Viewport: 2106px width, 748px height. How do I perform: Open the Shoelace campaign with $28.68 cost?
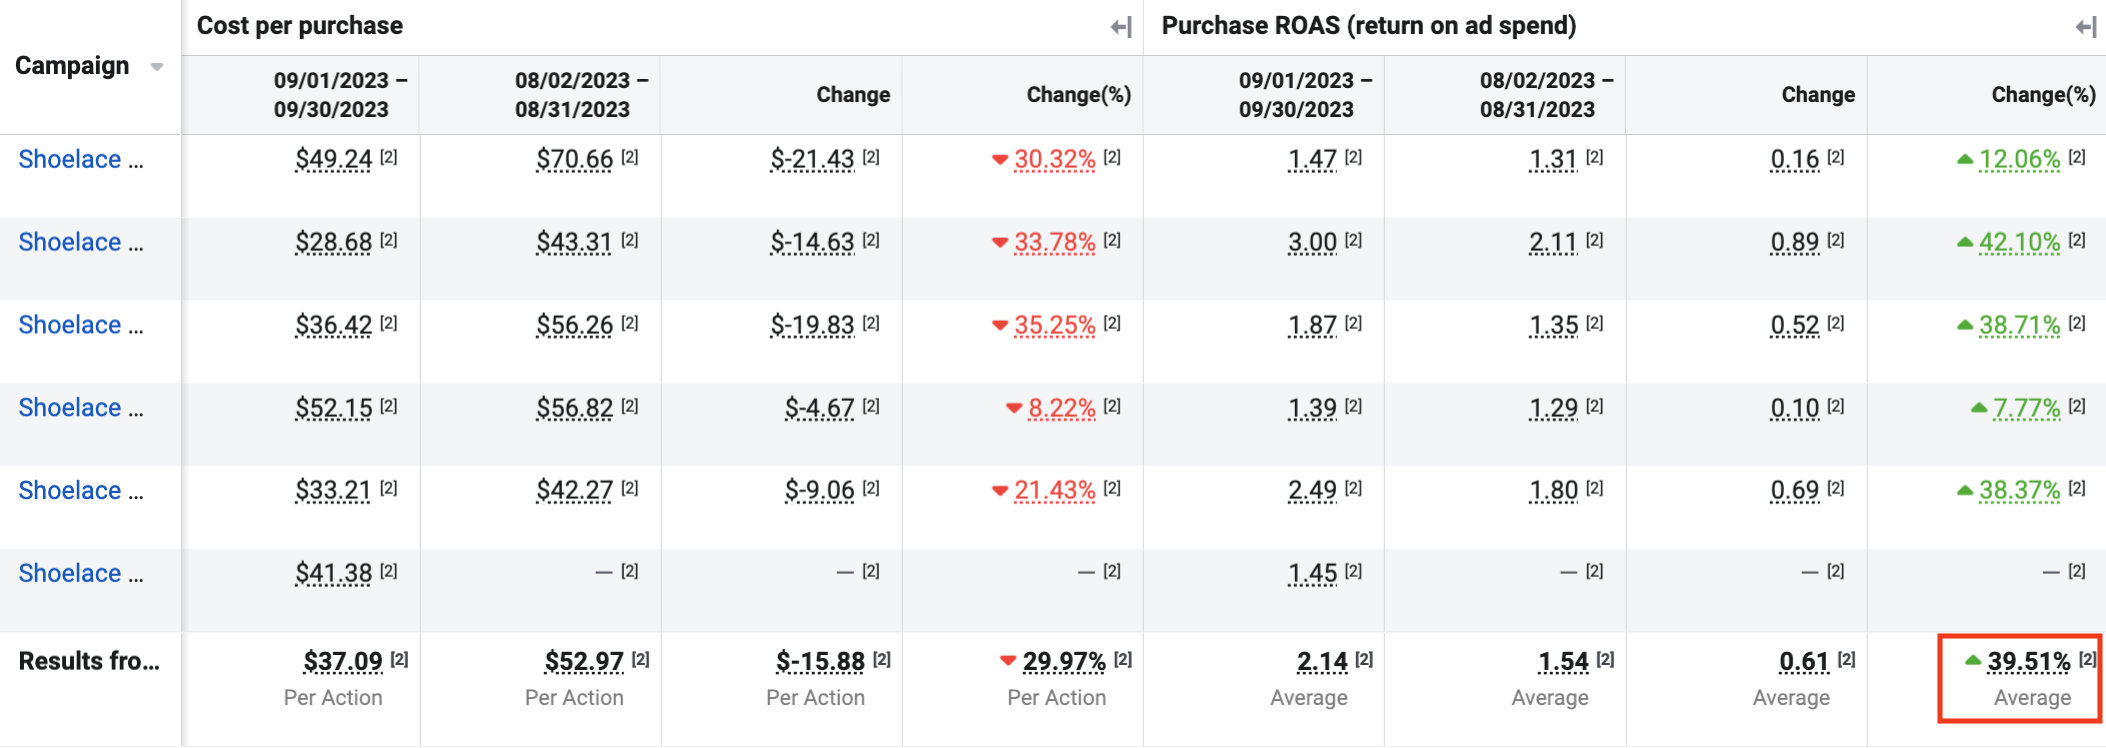[x=80, y=242]
